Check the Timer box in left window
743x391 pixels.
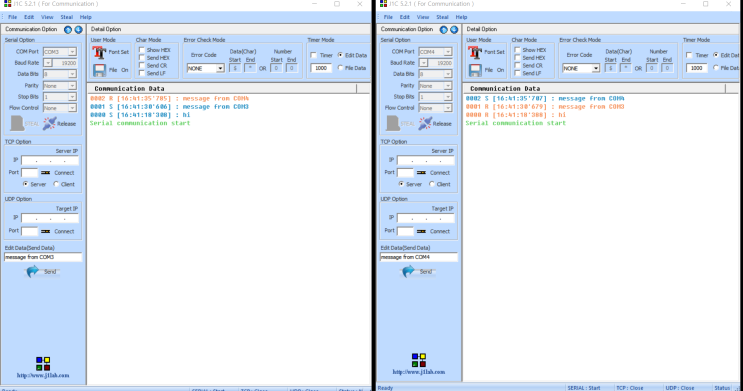coord(314,55)
